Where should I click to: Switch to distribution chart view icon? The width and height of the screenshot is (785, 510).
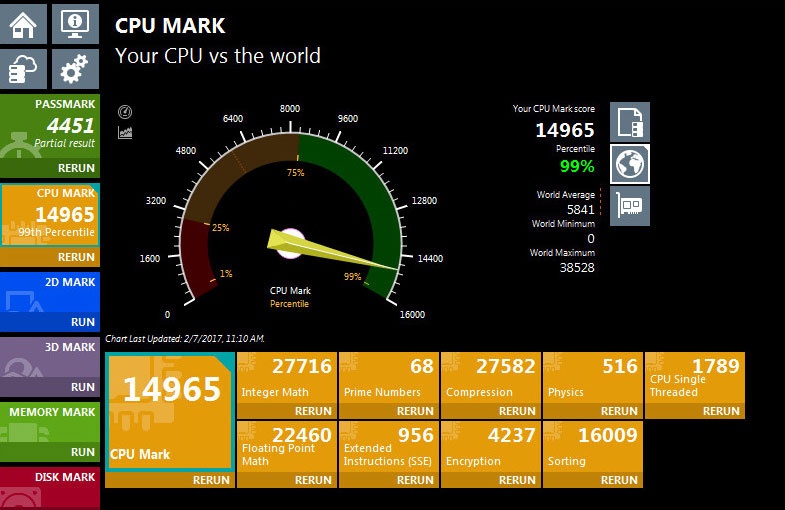[125, 133]
